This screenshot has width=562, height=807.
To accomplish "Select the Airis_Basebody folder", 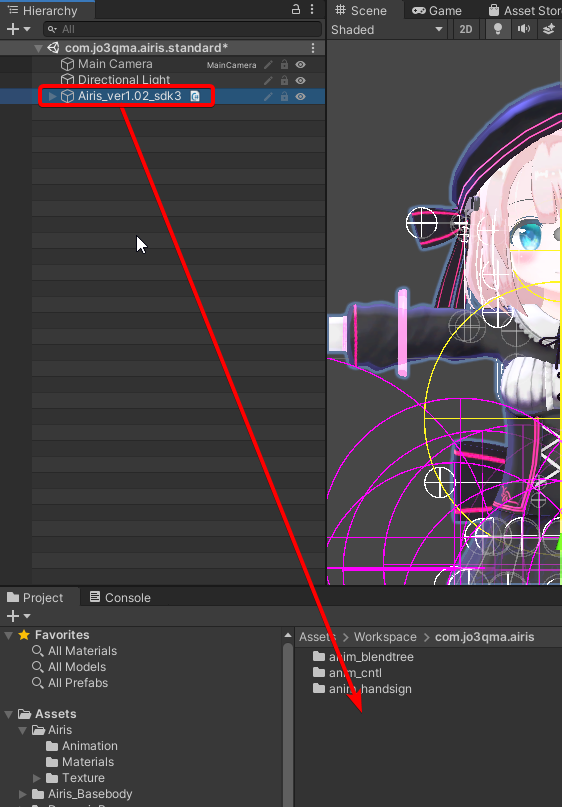I will tap(90, 794).
